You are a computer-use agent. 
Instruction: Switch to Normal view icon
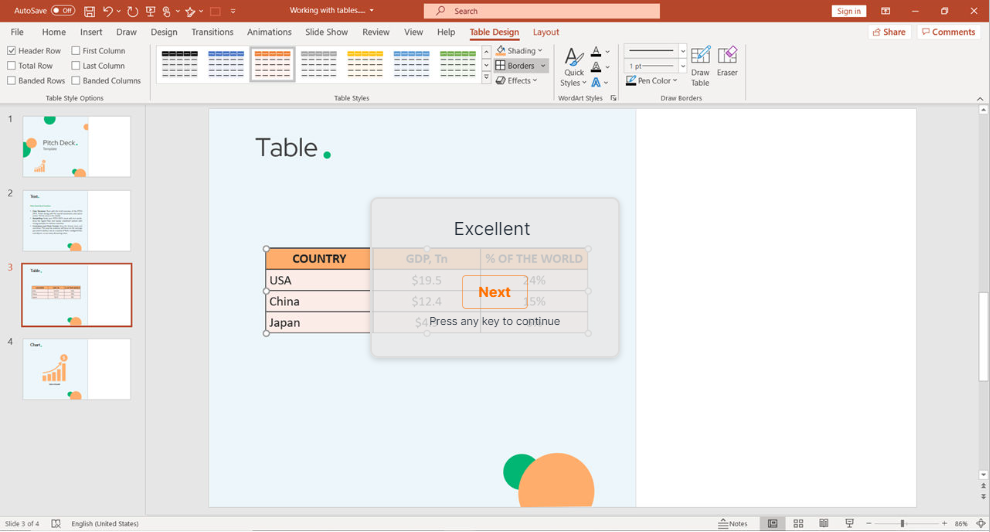[x=772, y=523]
